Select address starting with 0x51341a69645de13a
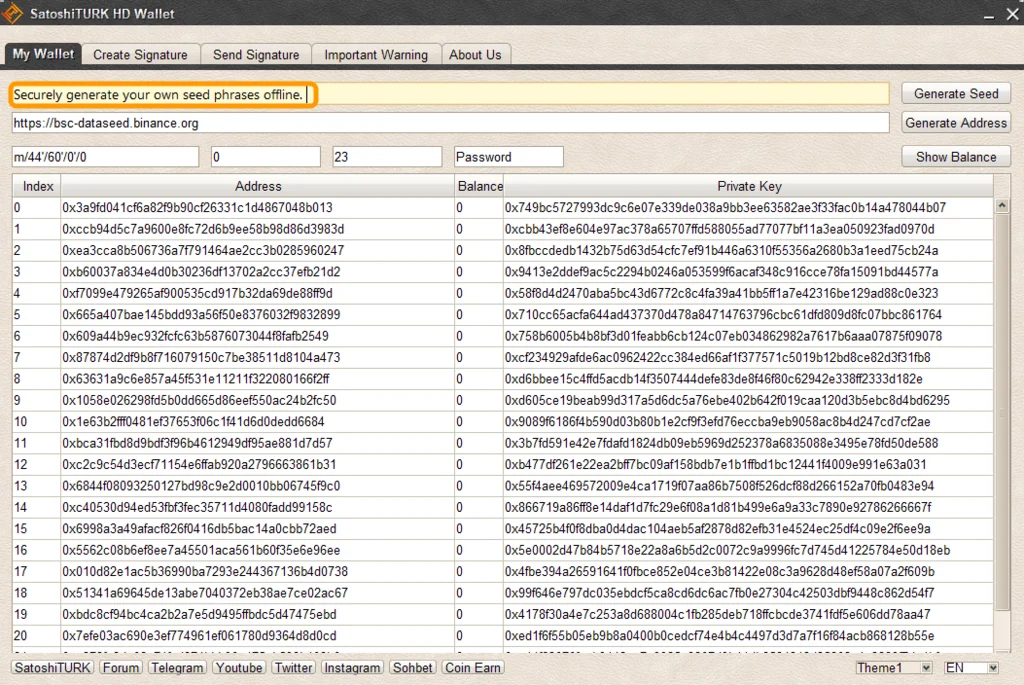 click(x=205, y=593)
